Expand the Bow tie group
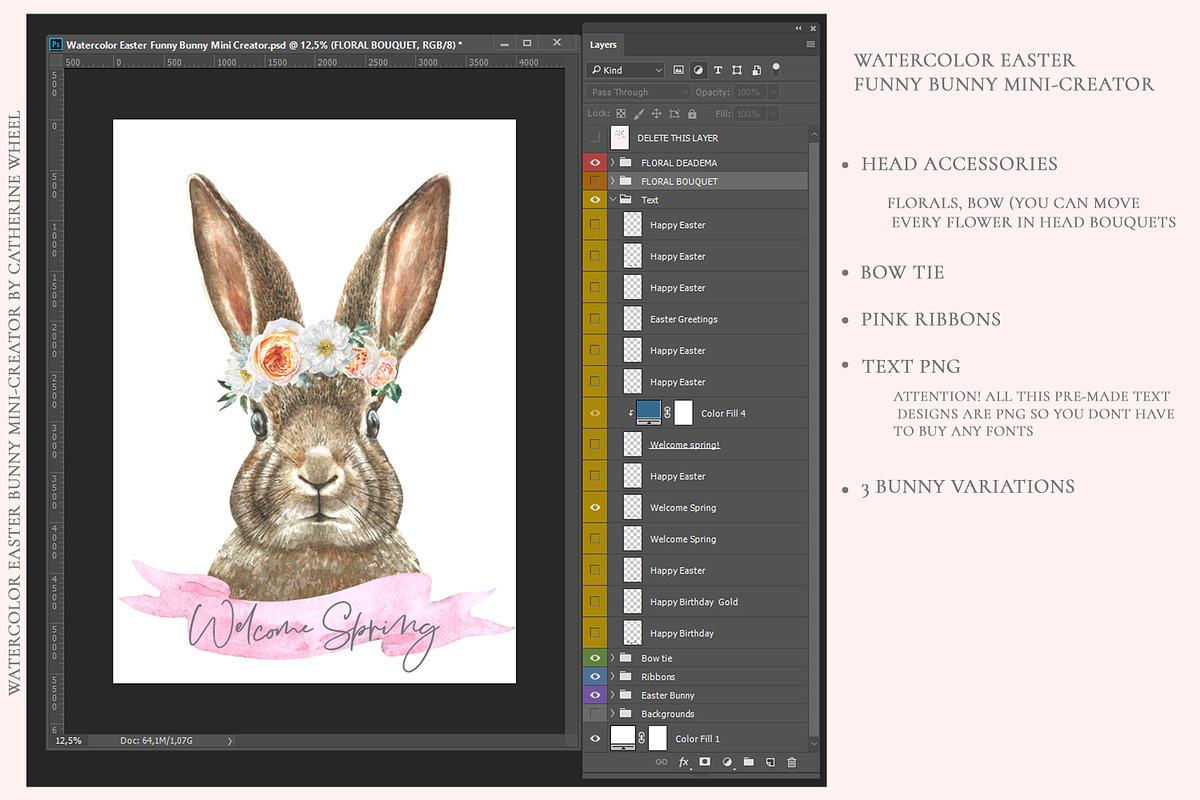1200x800 pixels. (612, 658)
